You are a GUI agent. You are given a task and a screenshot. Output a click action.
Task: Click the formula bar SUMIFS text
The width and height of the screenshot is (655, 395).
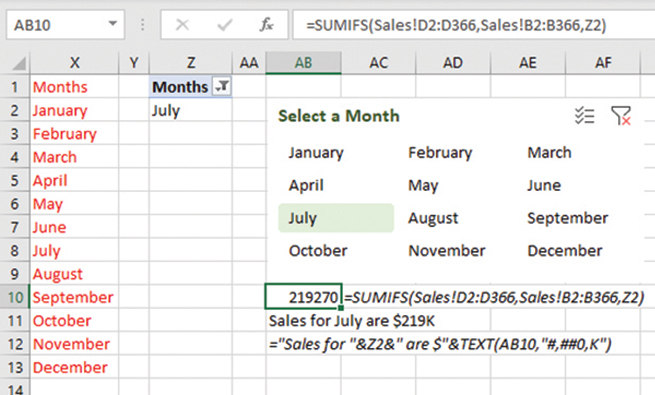(456, 25)
